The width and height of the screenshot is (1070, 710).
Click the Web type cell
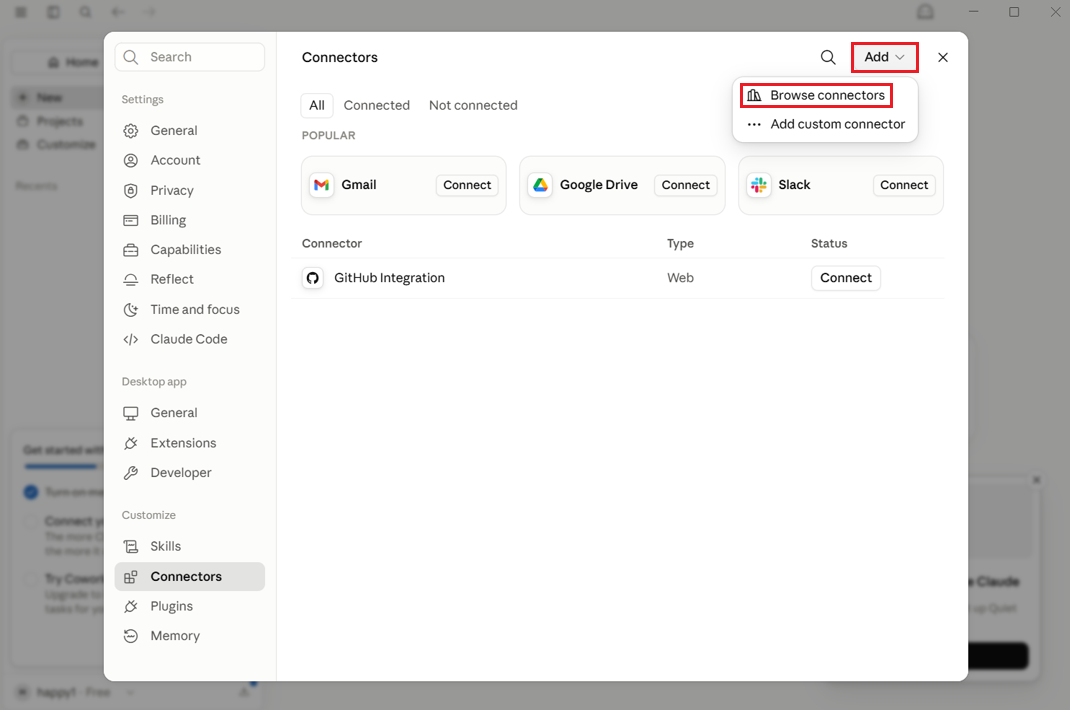(680, 278)
